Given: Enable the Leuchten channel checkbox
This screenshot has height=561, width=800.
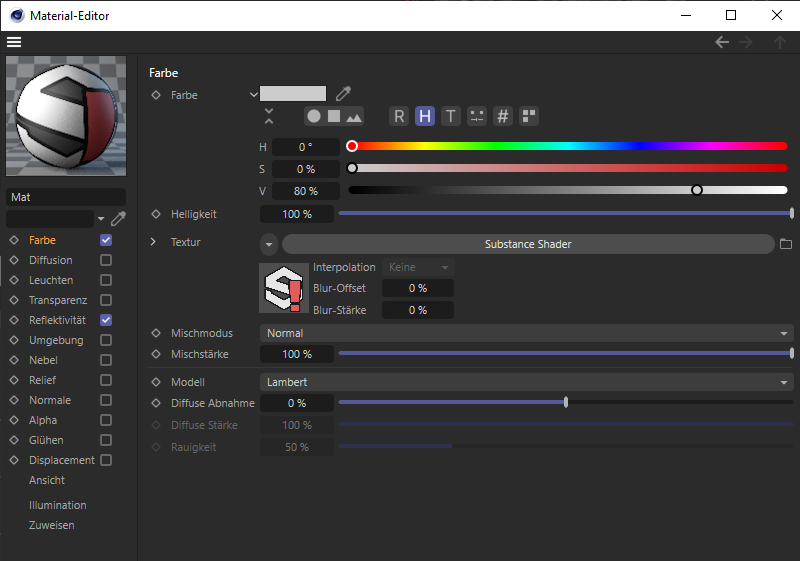Looking at the screenshot, I should (x=106, y=280).
